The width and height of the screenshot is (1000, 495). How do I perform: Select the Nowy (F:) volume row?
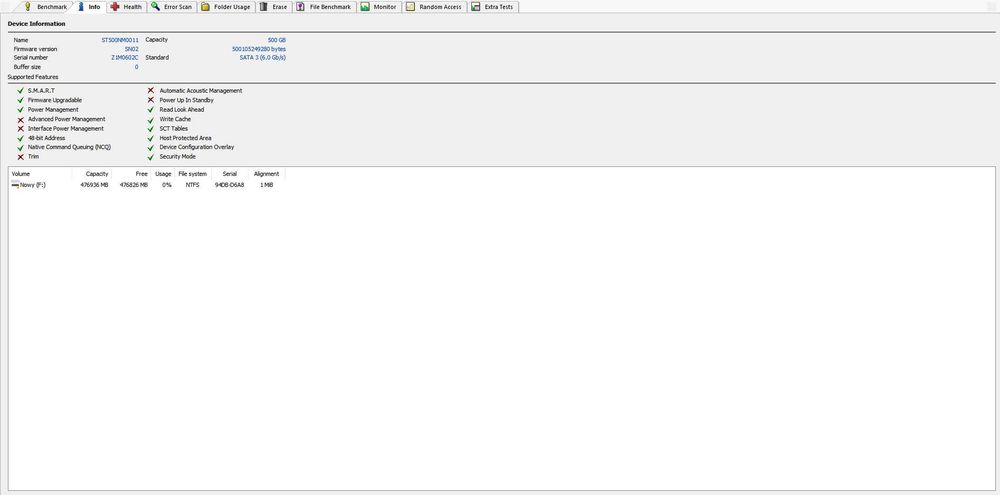coord(145,185)
